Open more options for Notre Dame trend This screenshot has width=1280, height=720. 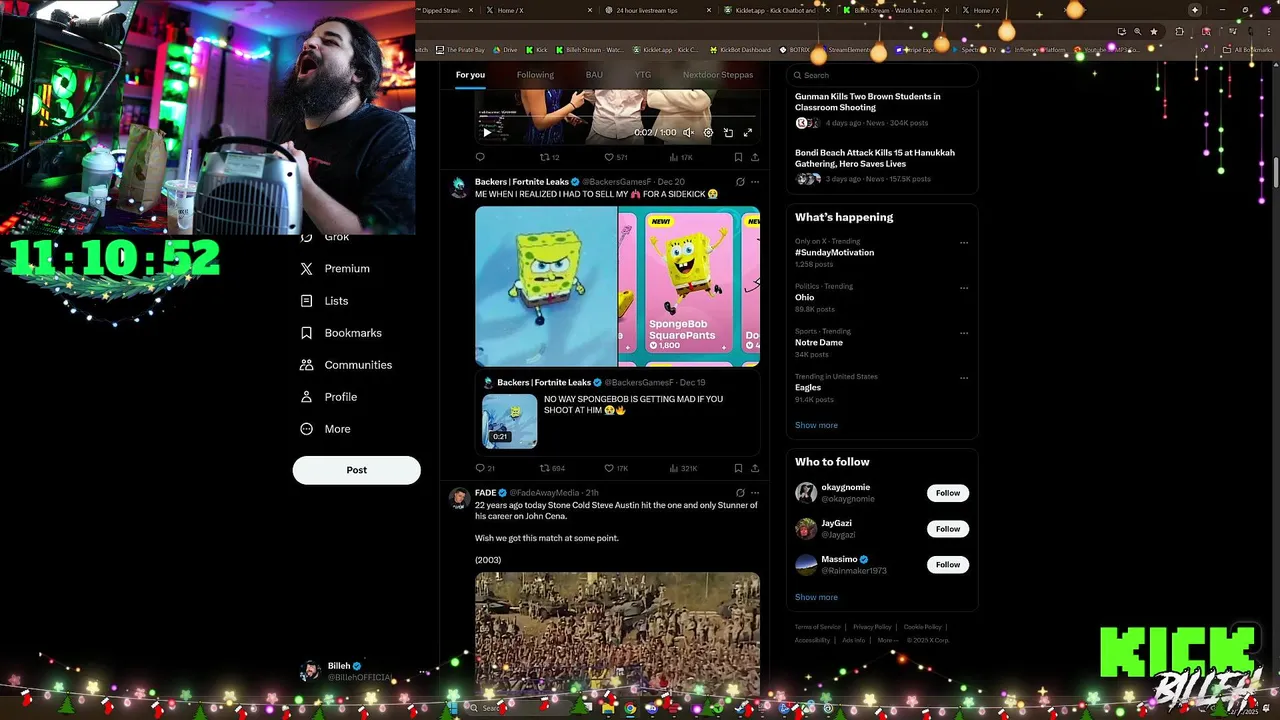pyautogui.click(x=964, y=332)
